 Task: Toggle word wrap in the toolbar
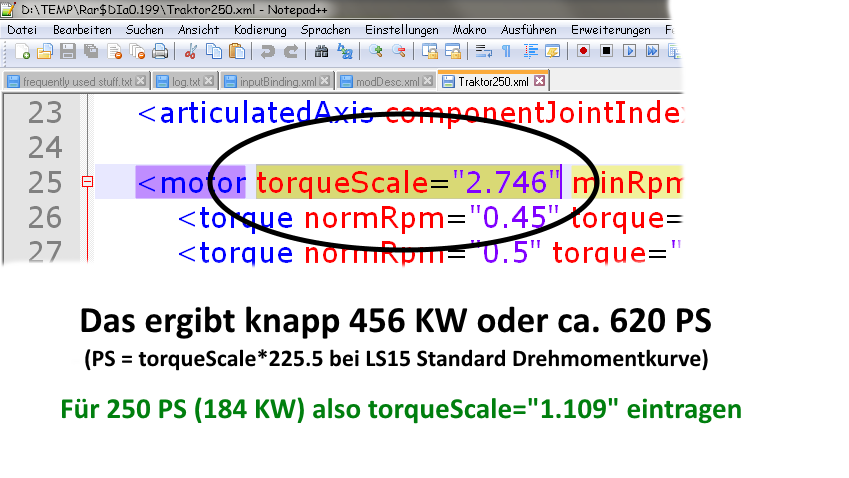tap(483, 51)
